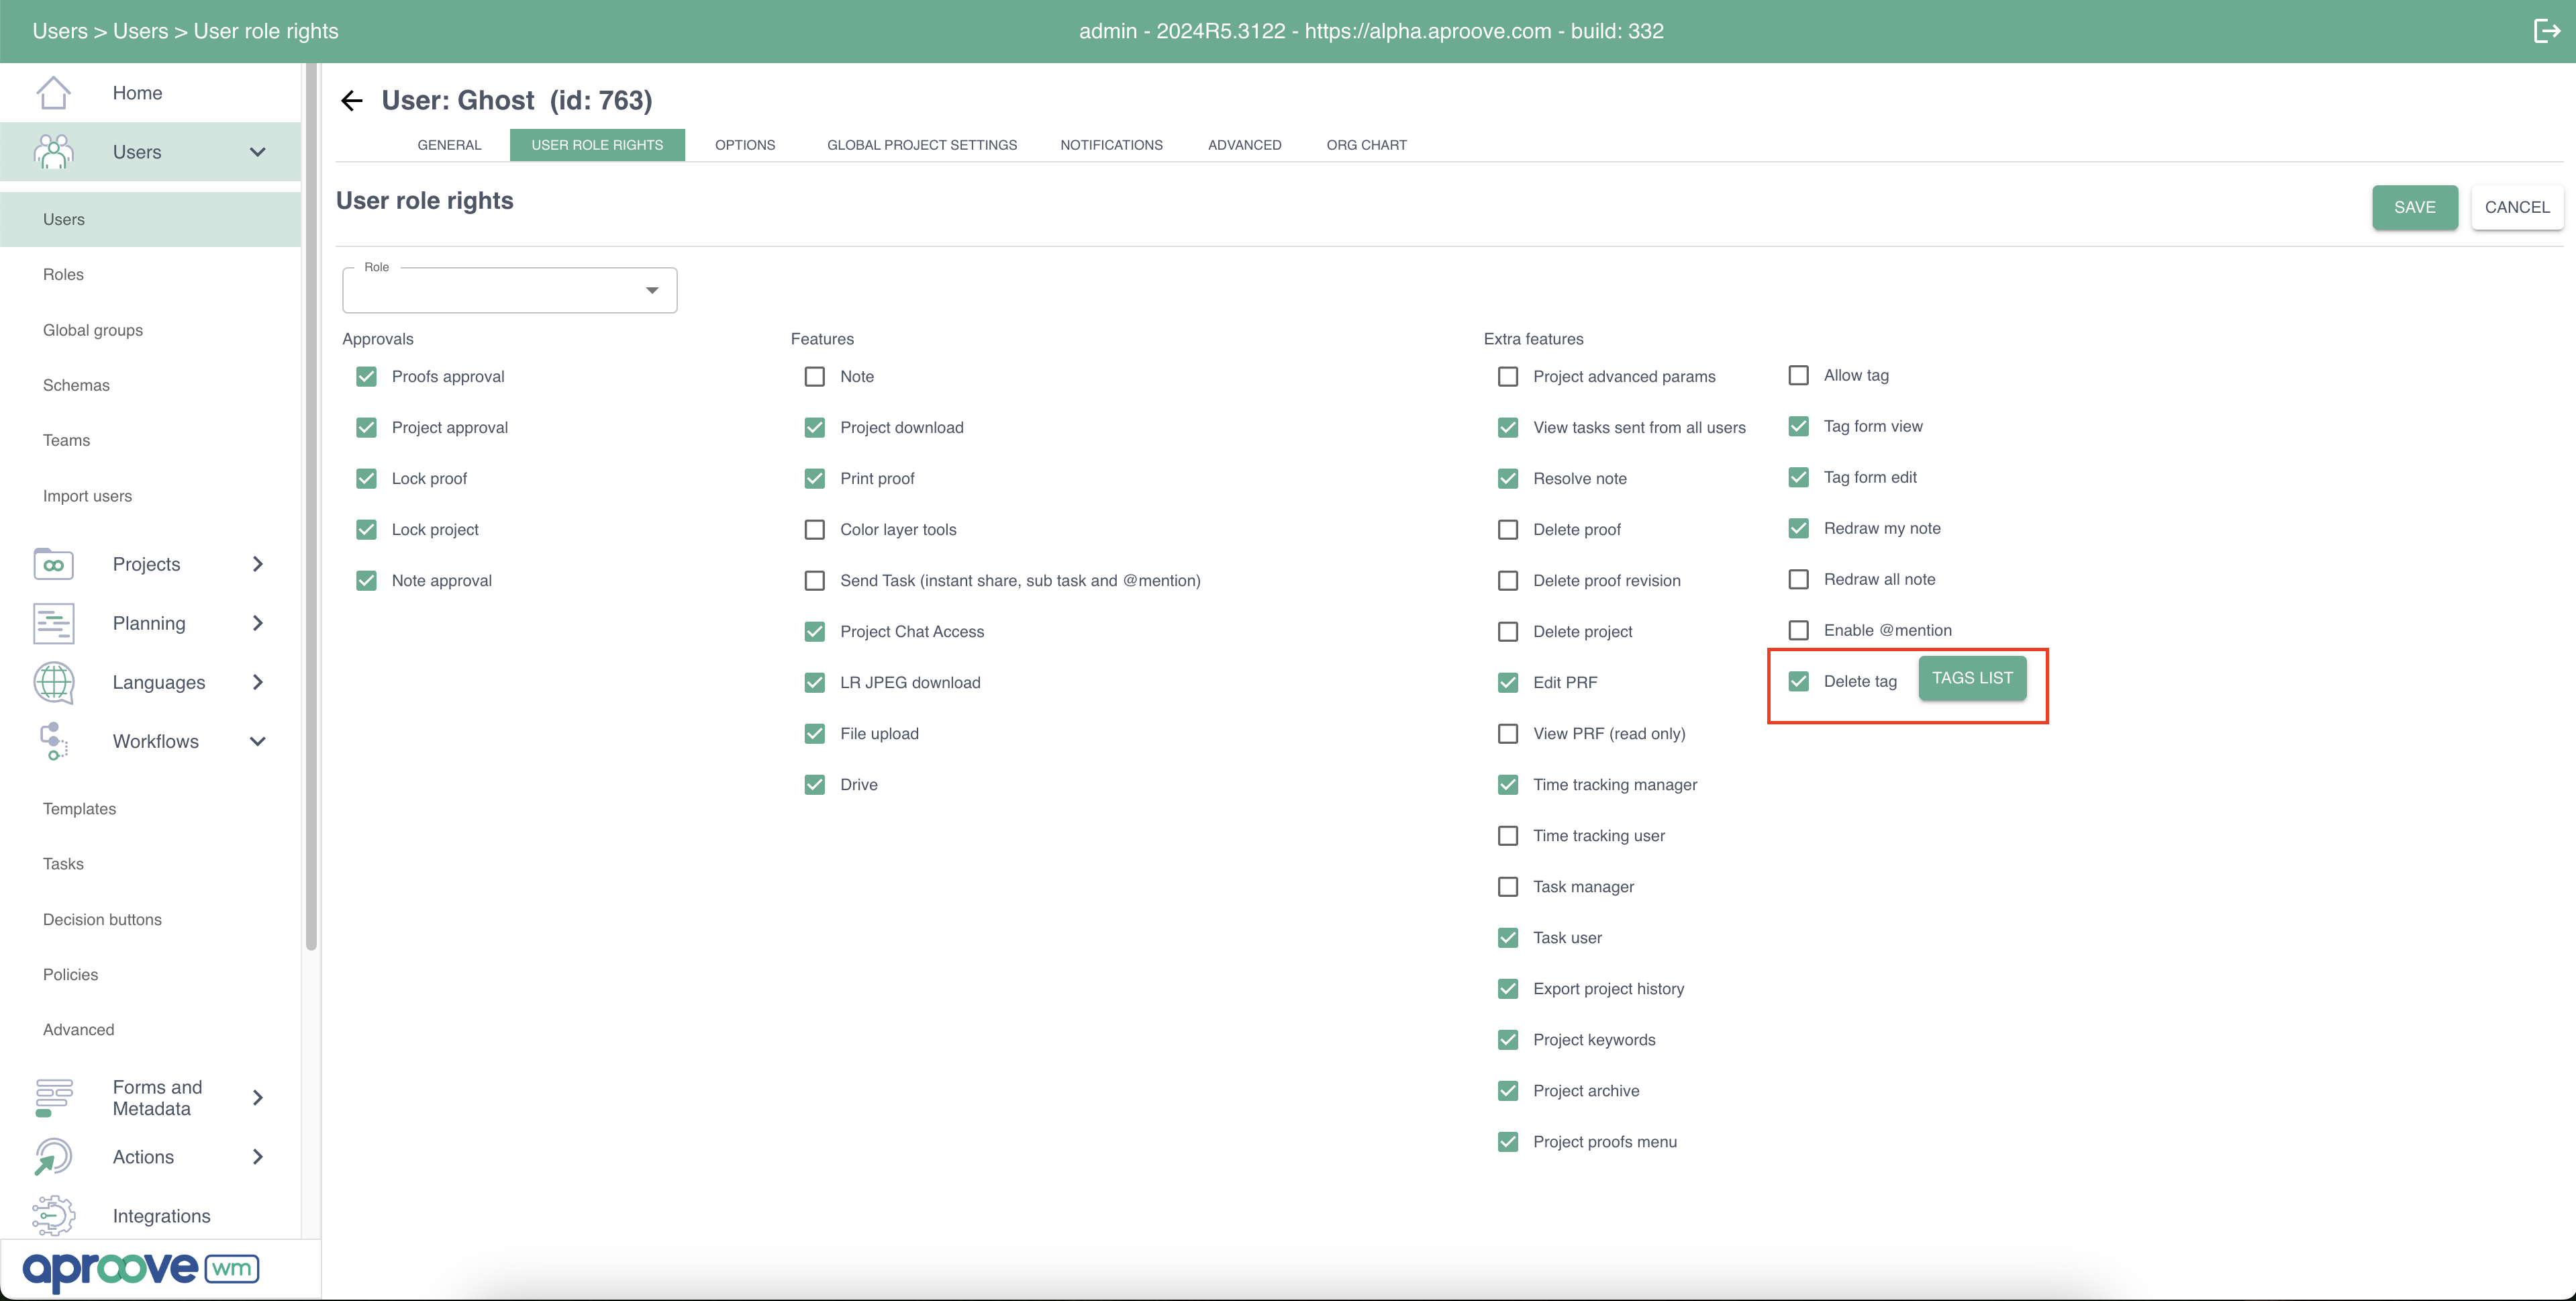Switch to the OPTIONS tab
This screenshot has width=2576, height=1301.
point(745,145)
